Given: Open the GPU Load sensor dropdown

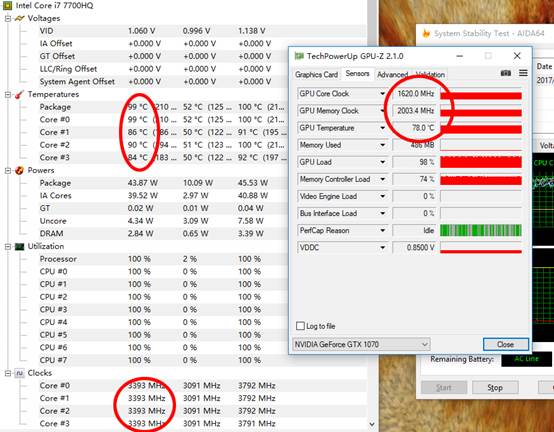Looking at the screenshot, I should point(382,162).
